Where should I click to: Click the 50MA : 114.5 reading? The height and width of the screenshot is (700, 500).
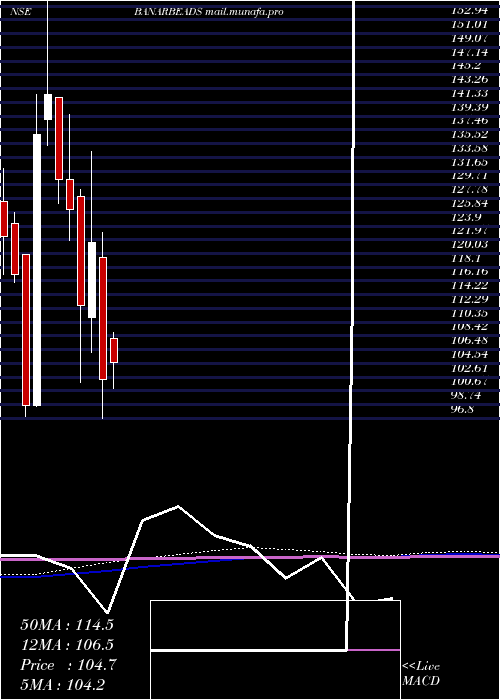coord(67,625)
